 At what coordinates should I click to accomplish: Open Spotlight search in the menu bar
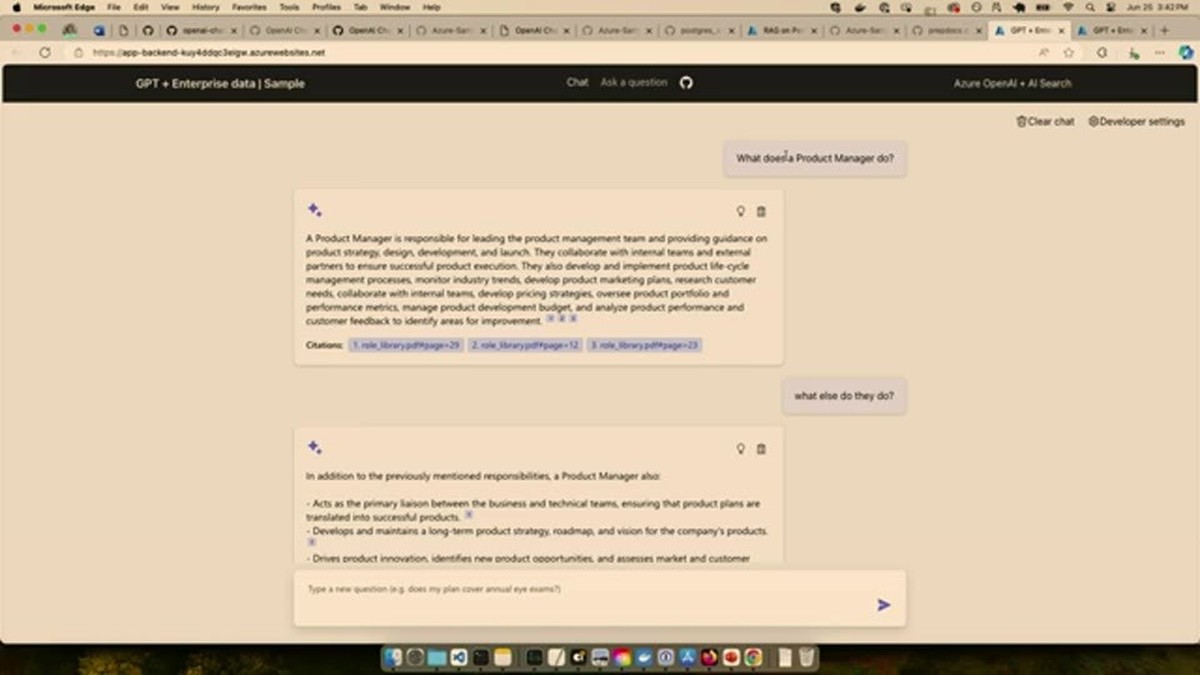coord(1090,7)
